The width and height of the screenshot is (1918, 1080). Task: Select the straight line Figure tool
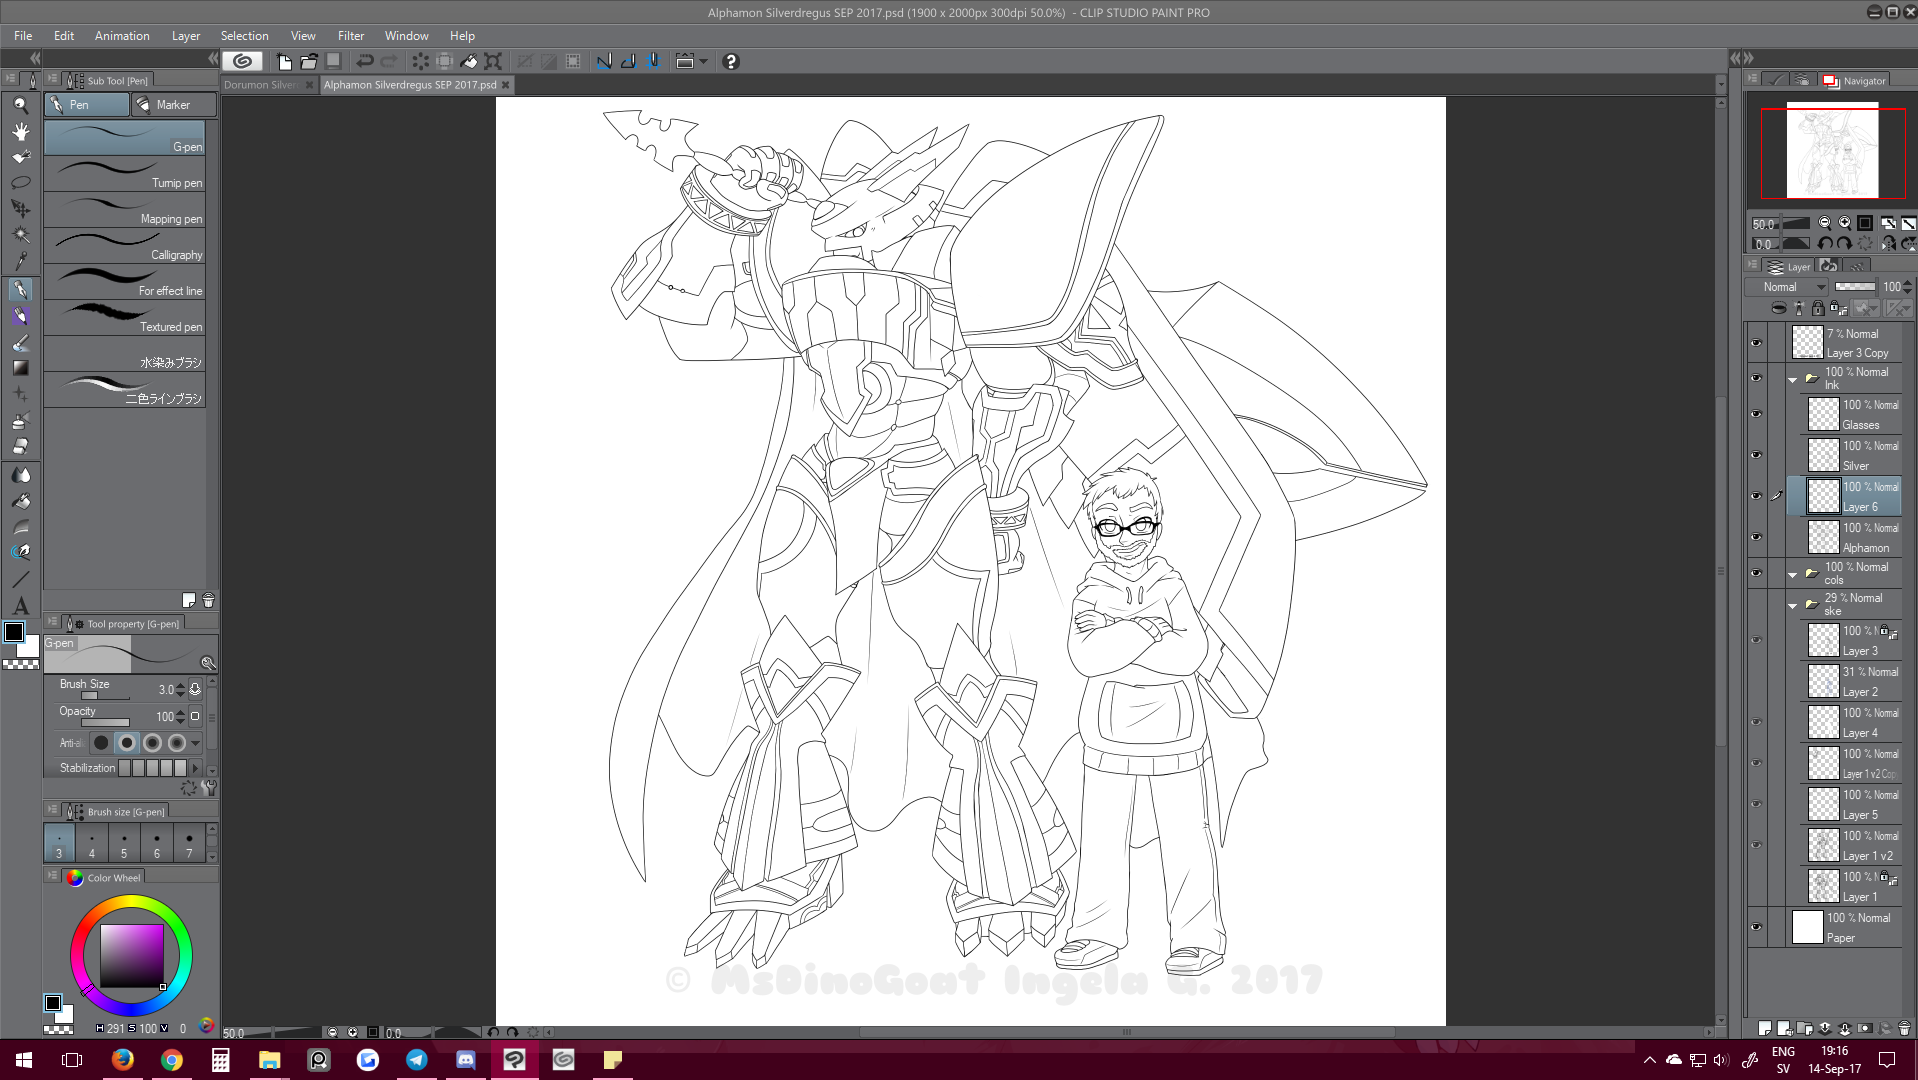[x=20, y=579]
